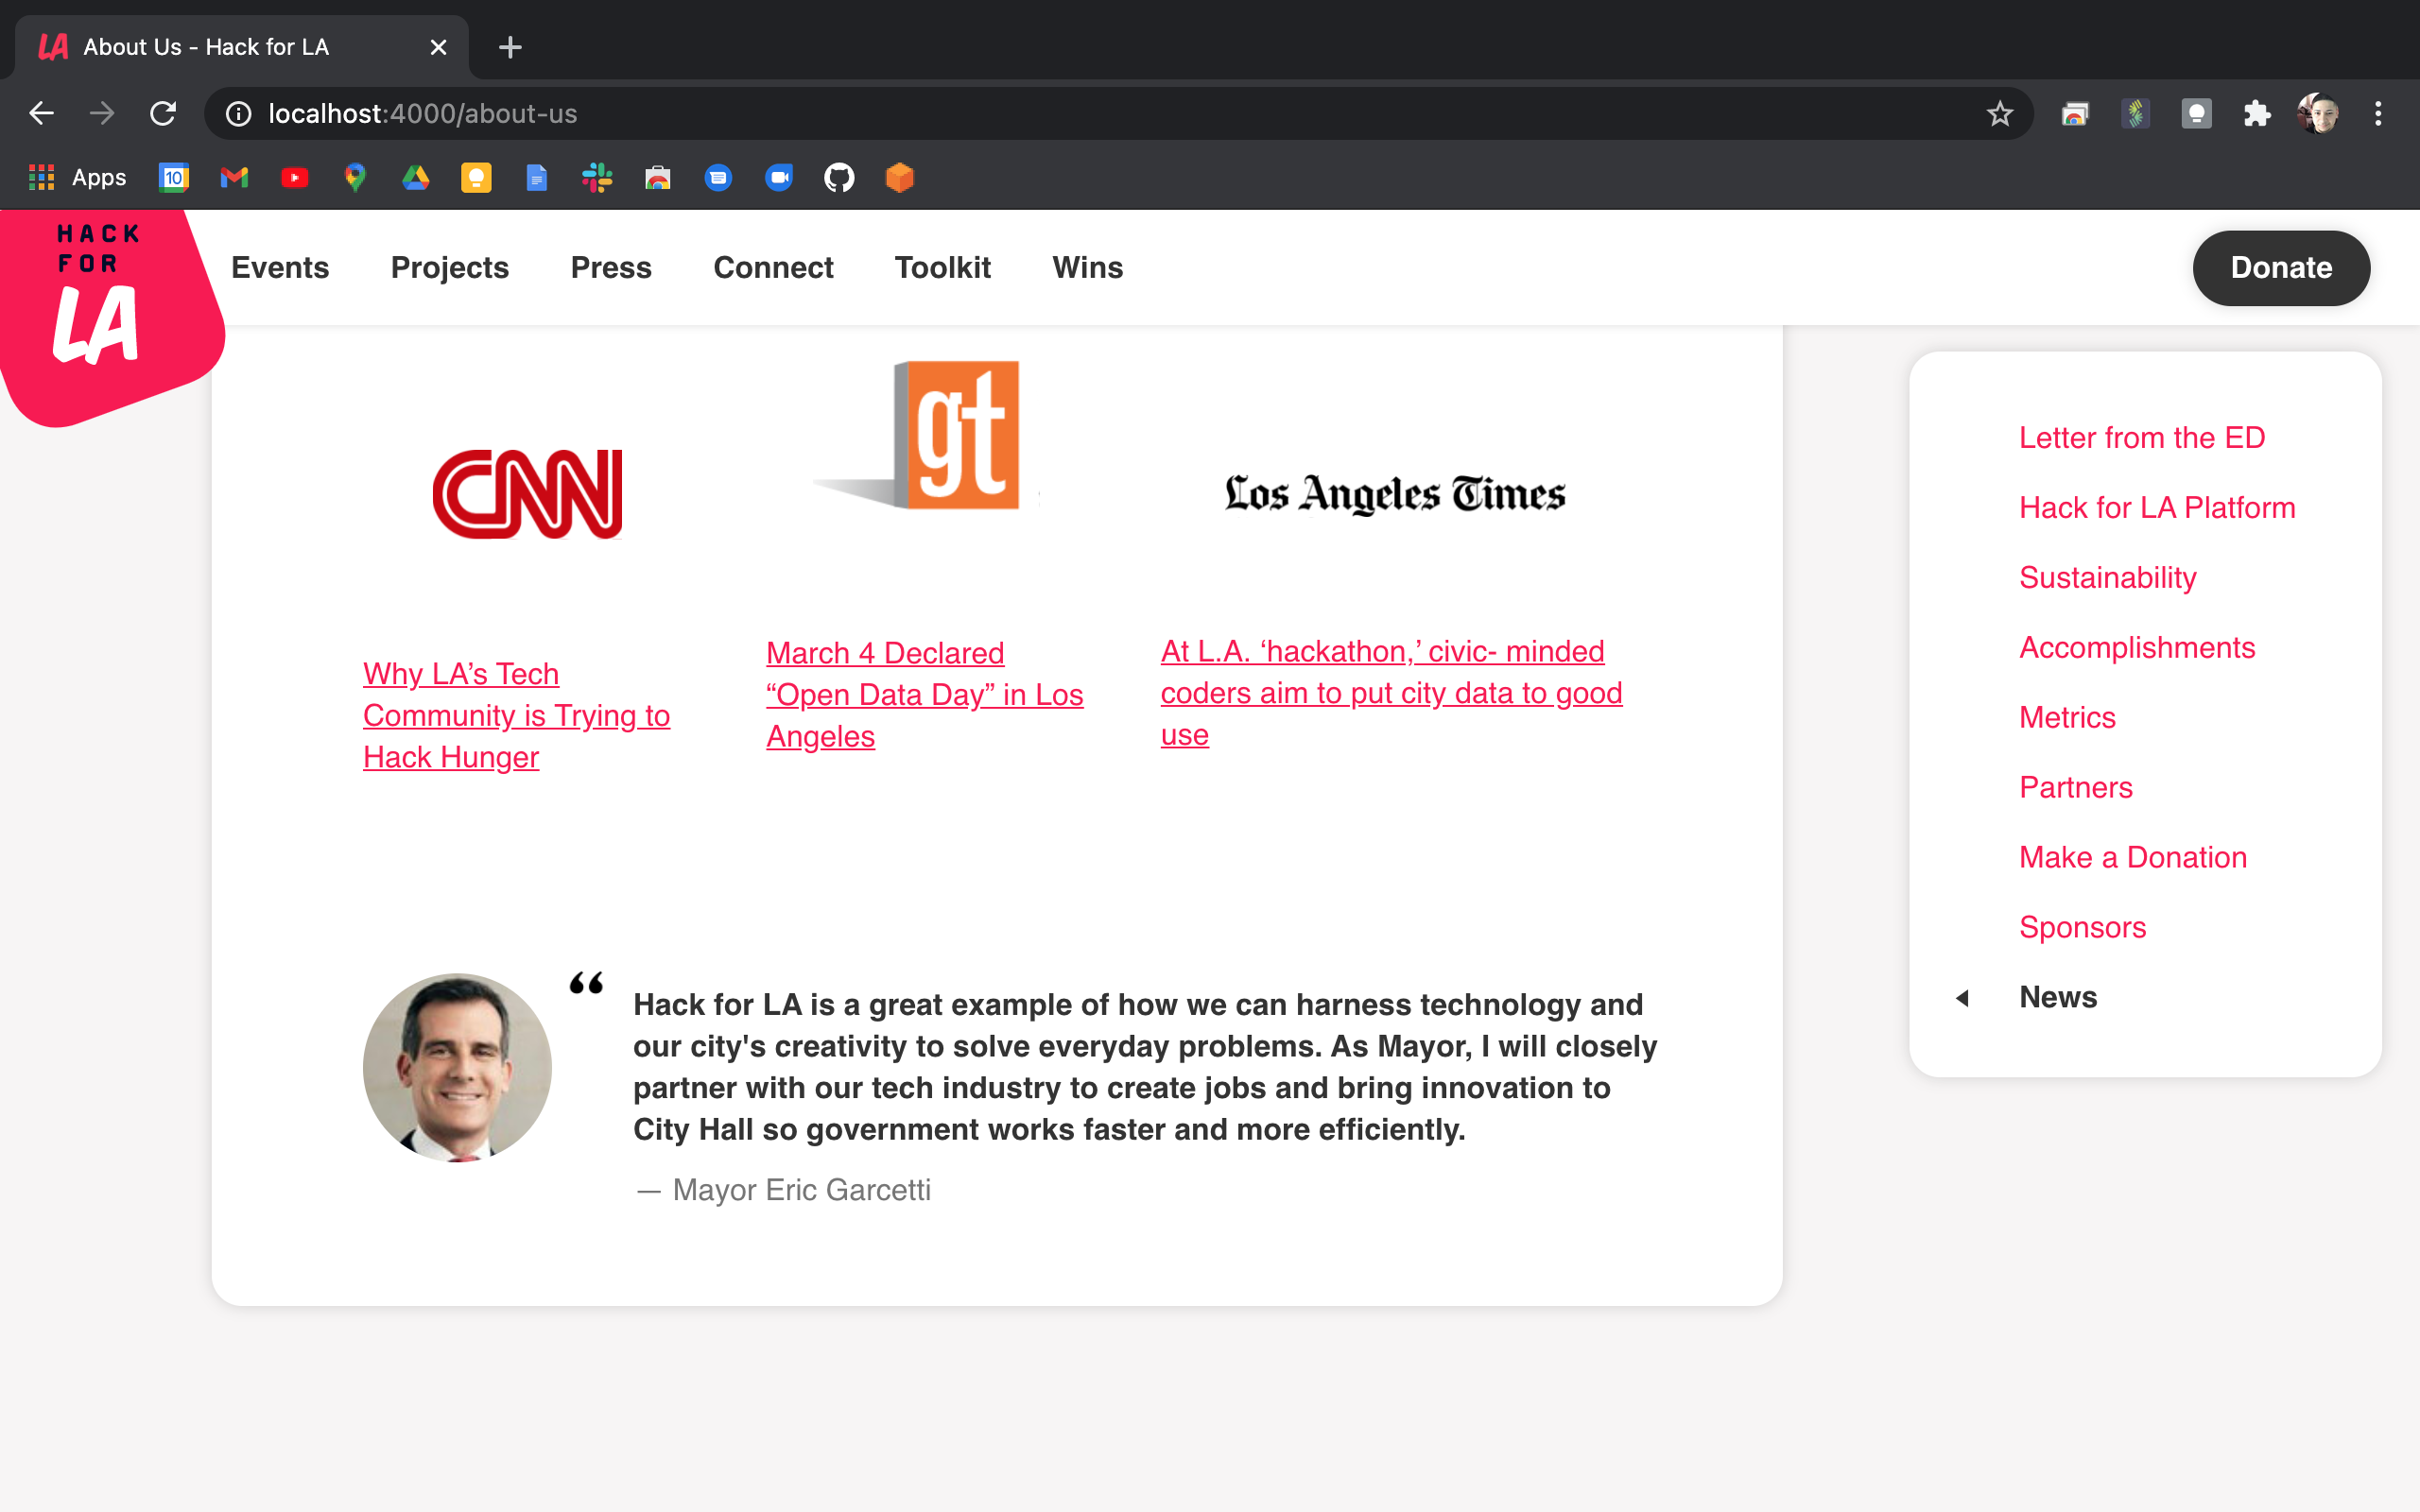Jump to Accomplishments in the sidebar

tap(2136, 648)
